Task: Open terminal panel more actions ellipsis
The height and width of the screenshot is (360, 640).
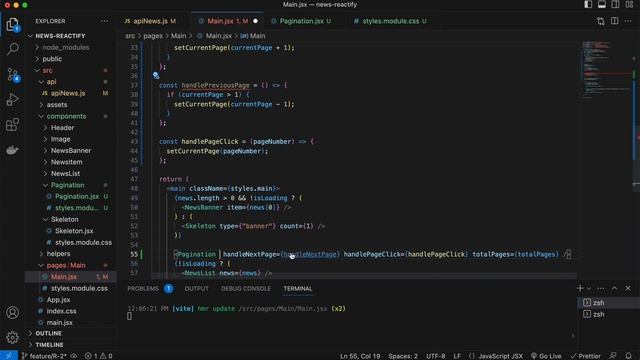Action: point(600,289)
